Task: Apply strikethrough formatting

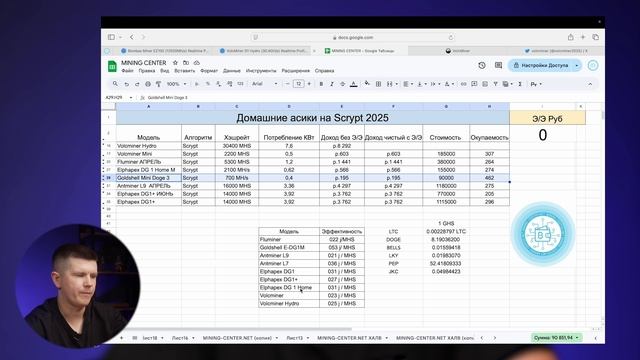Action: click(342, 84)
